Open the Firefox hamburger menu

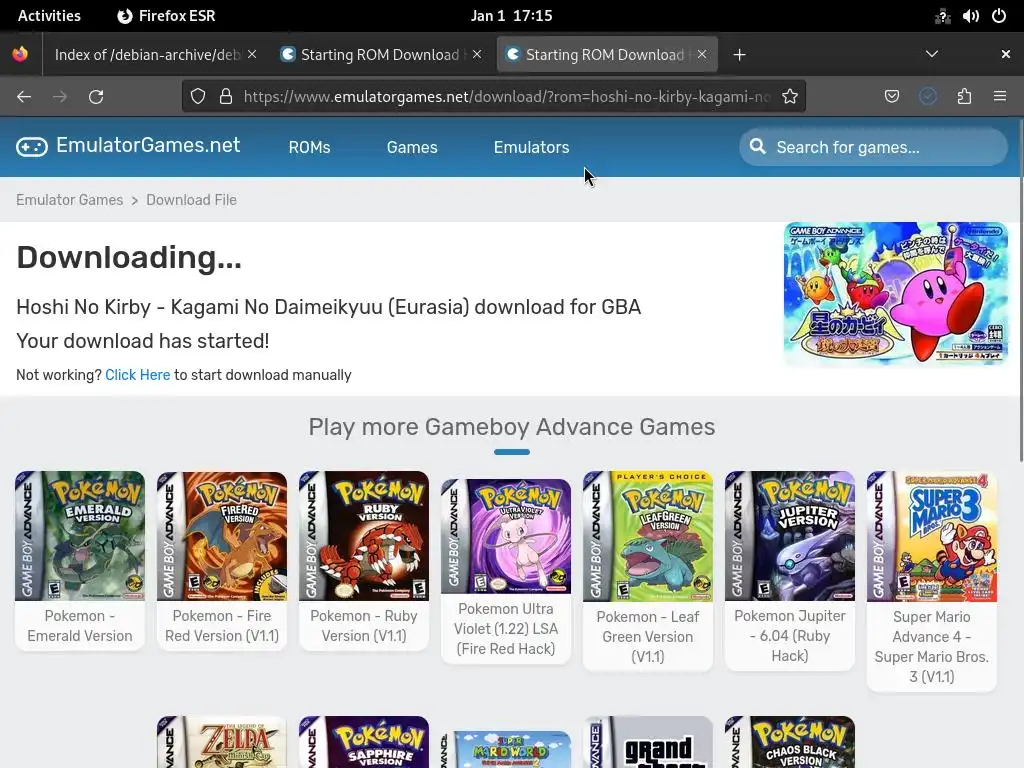pos(999,97)
